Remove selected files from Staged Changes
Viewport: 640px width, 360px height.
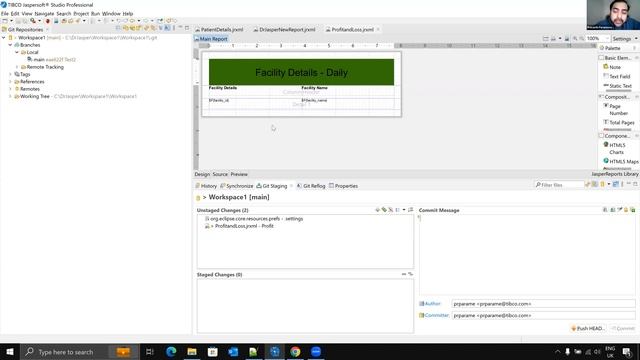(x=404, y=274)
